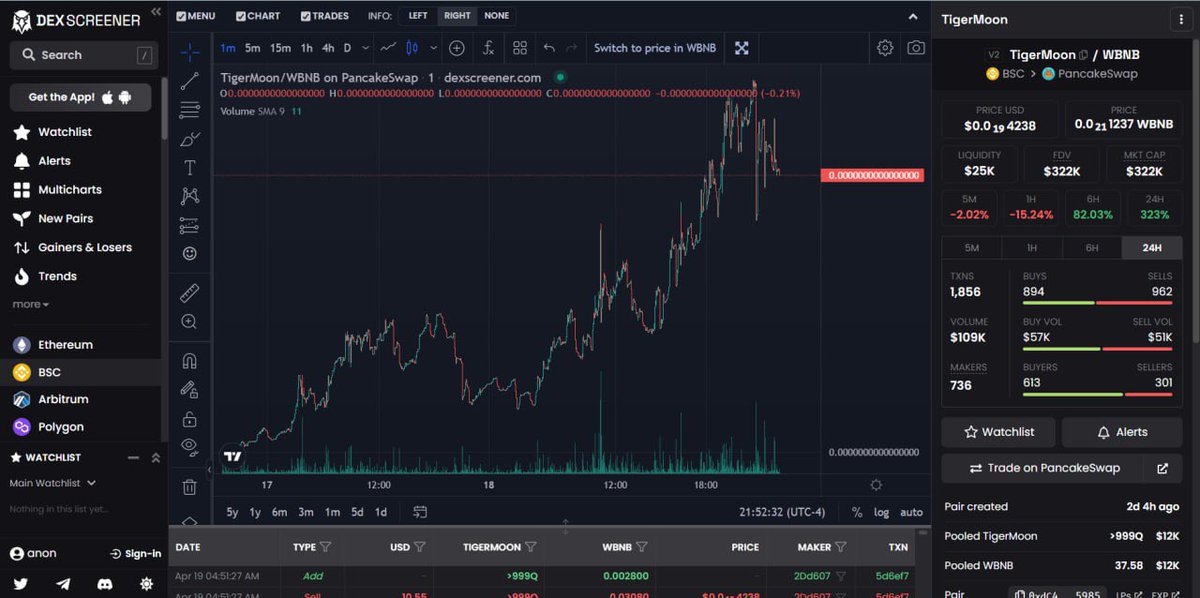
Task: Select the 1H stats tab
Action: [x=1032, y=248]
